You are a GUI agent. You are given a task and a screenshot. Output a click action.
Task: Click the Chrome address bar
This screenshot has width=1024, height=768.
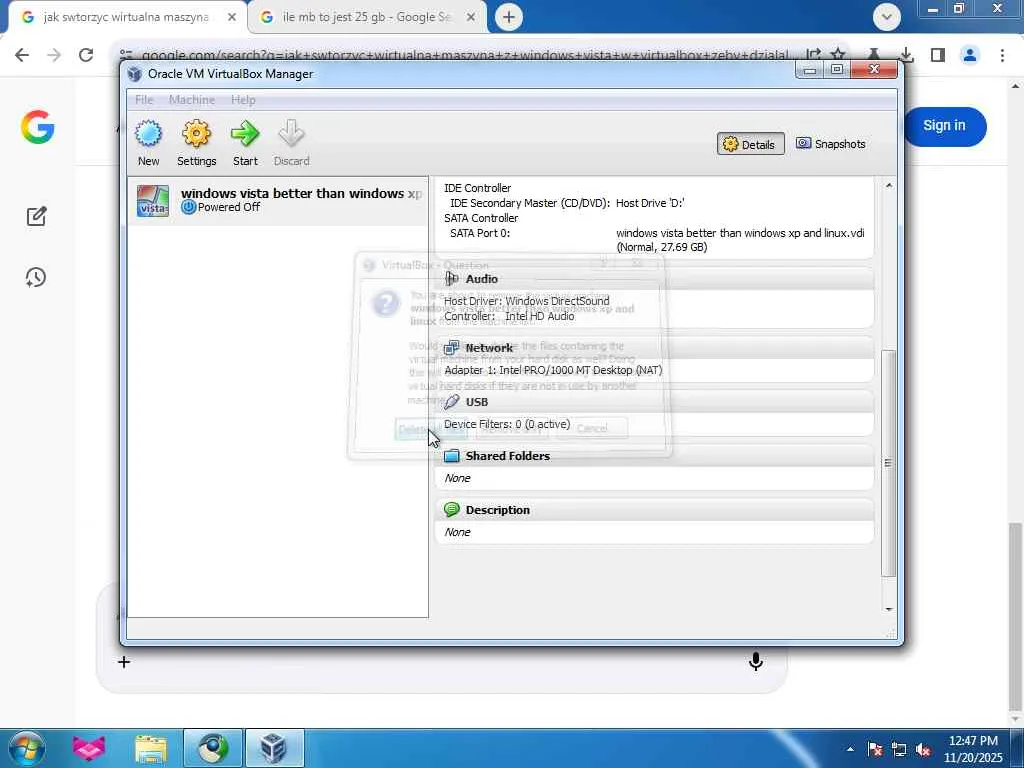pyautogui.click(x=464, y=55)
